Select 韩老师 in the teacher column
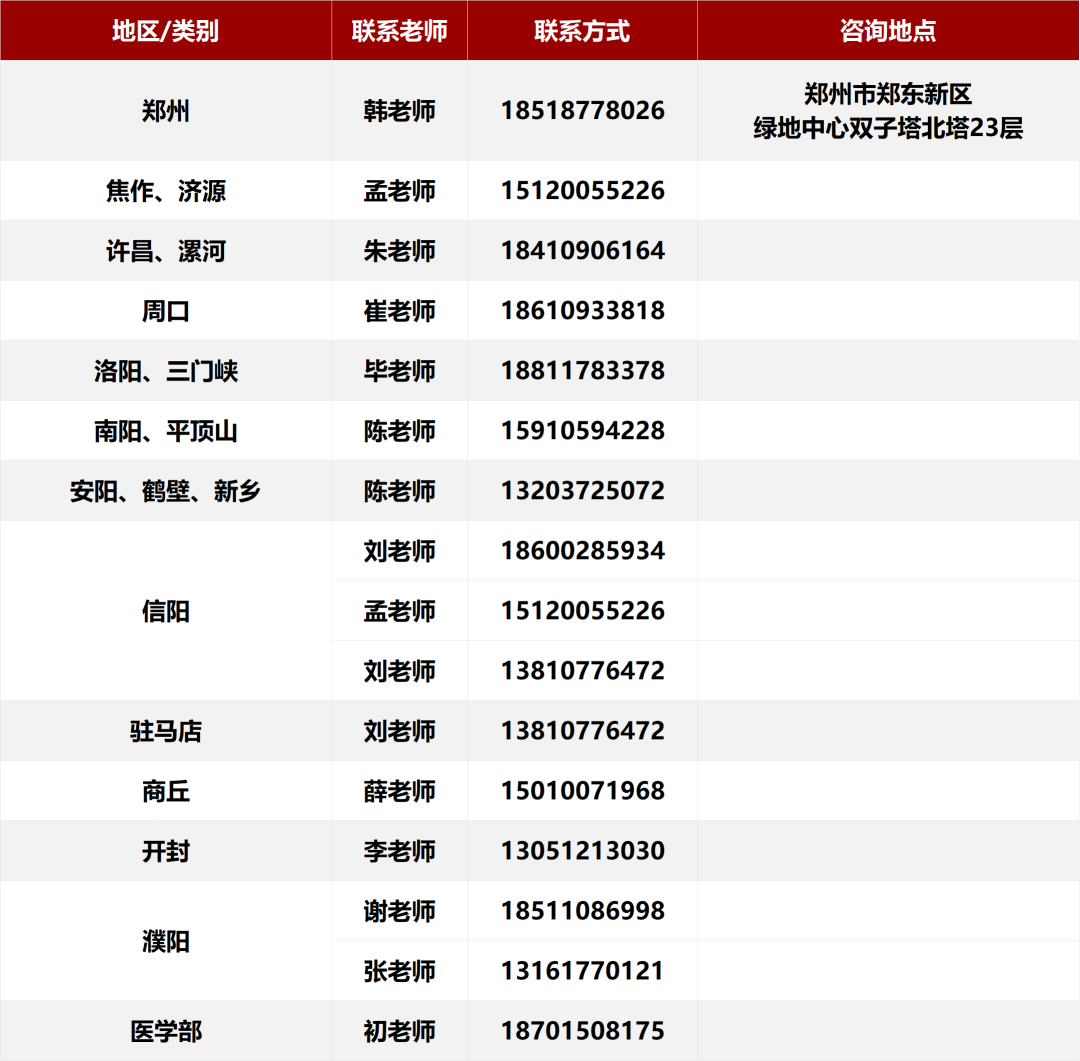 coord(399,111)
